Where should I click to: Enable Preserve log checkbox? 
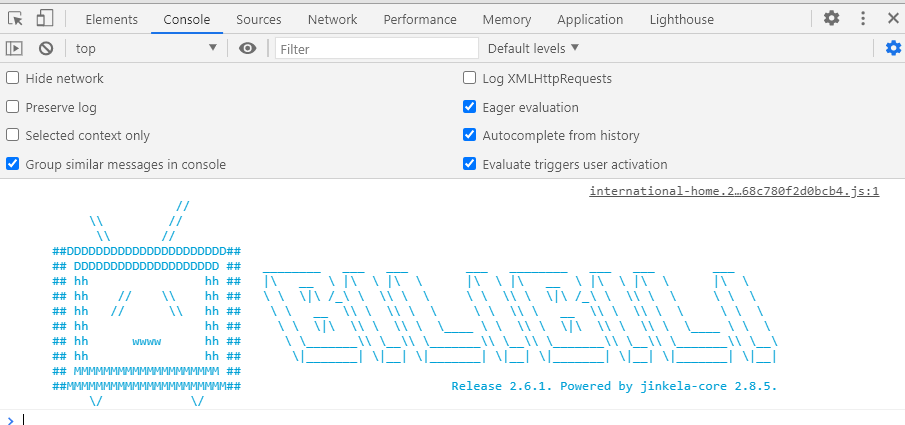point(13,107)
